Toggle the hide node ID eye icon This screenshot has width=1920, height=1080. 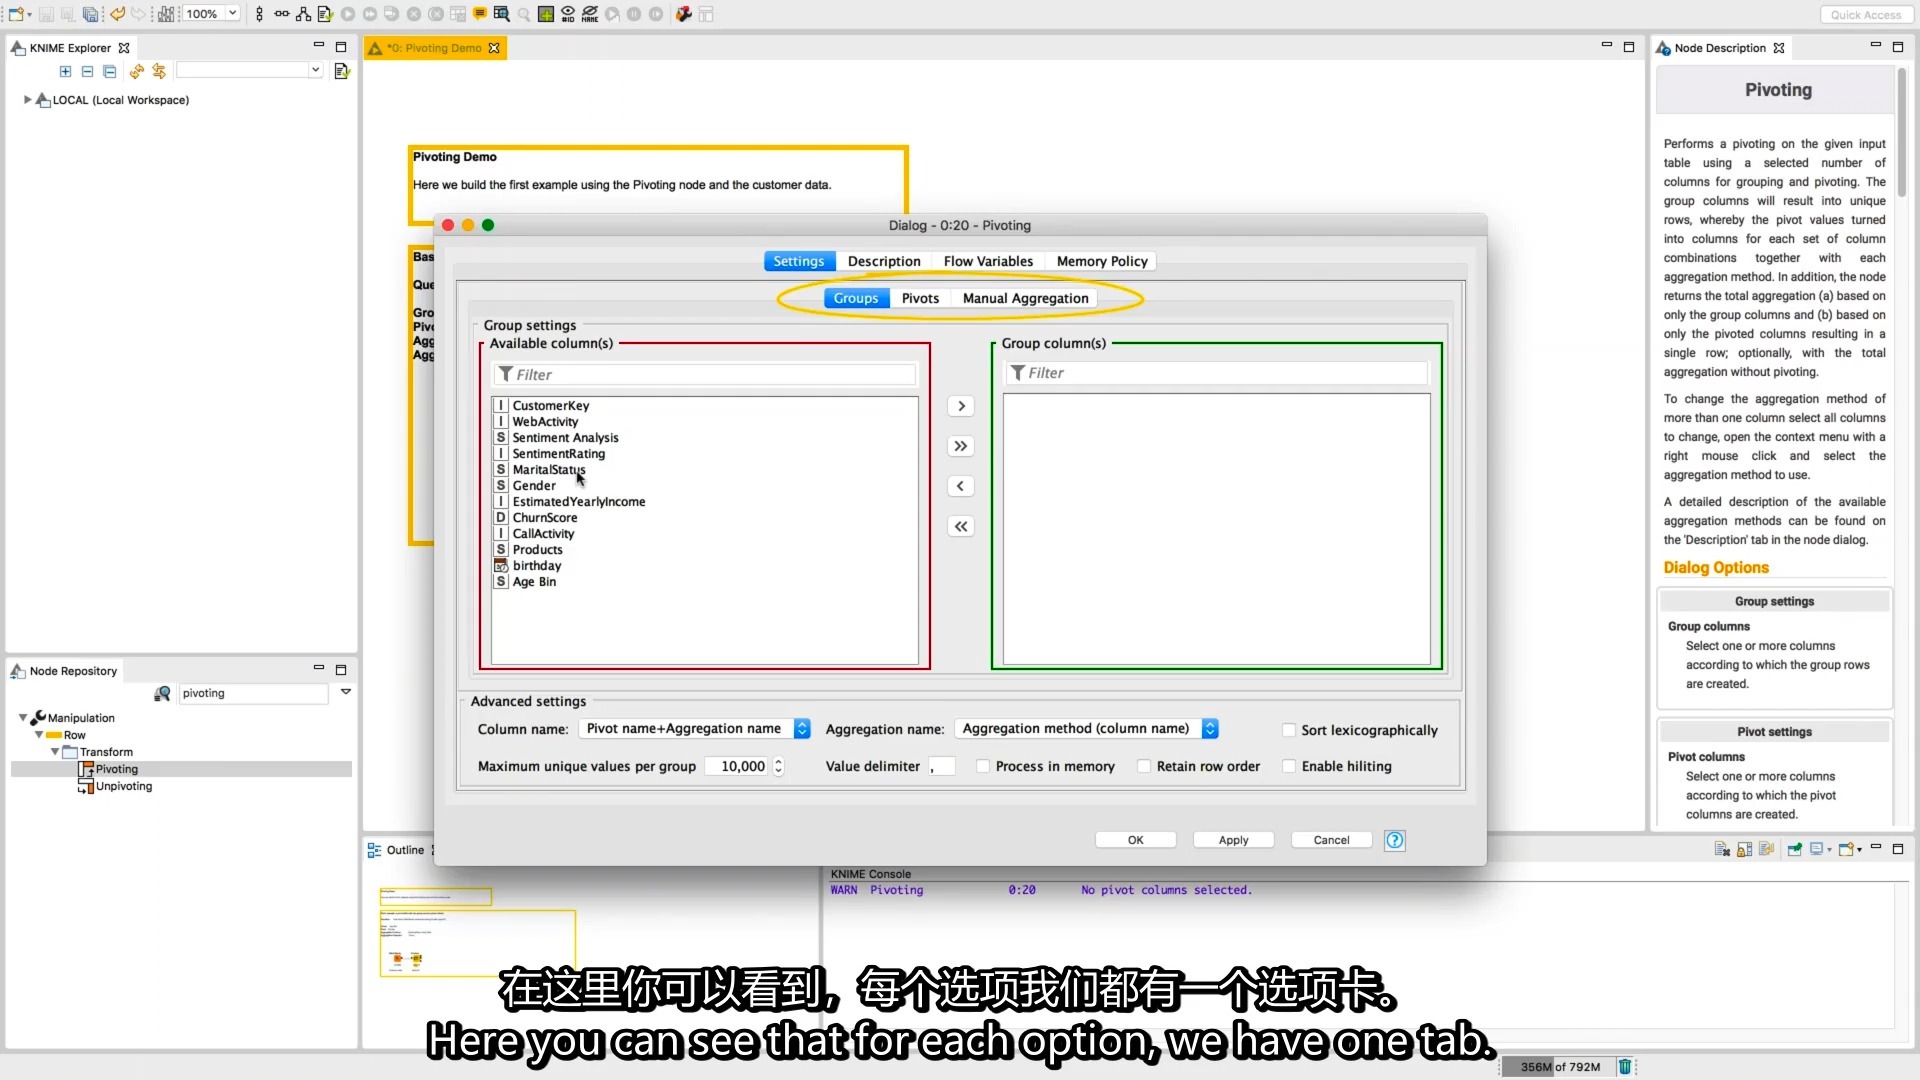click(568, 14)
